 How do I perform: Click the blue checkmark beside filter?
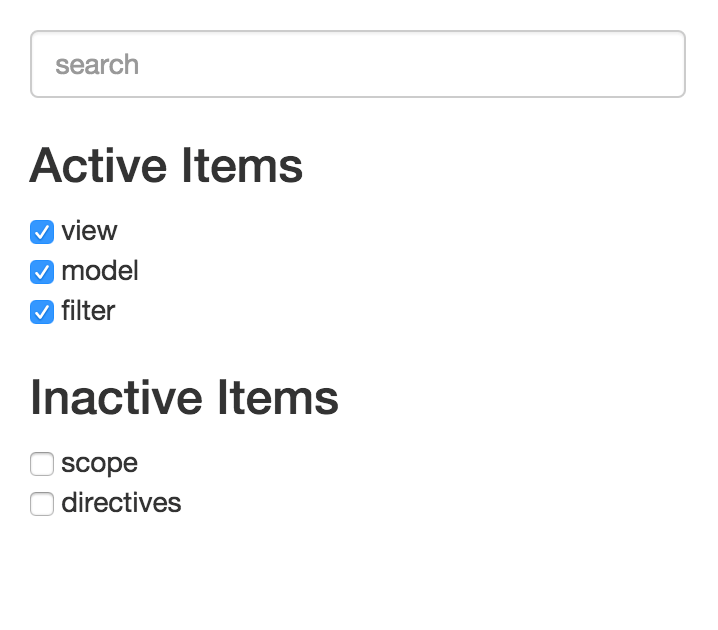click(x=42, y=312)
